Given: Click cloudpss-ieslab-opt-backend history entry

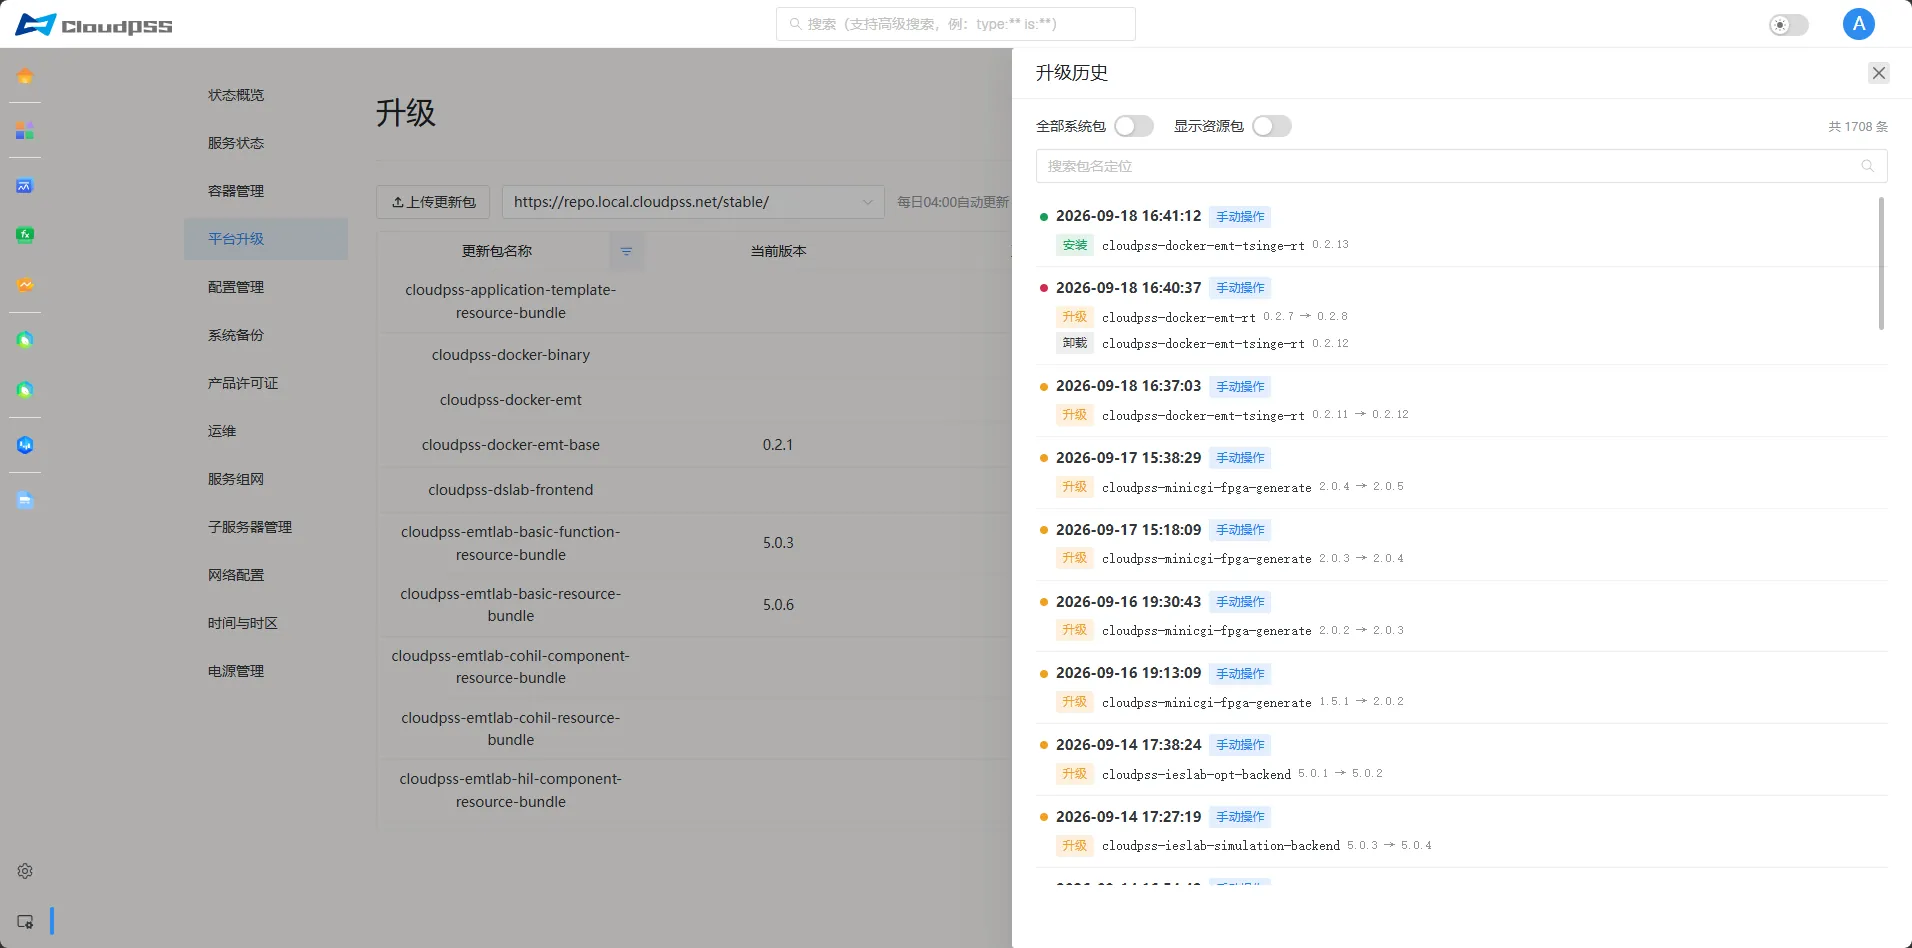Looking at the screenshot, I should [x=1196, y=774].
